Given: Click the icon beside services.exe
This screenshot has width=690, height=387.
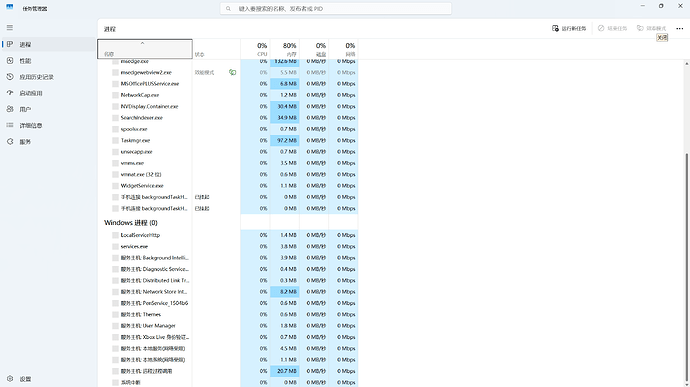Looking at the screenshot, I should [x=115, y=247].
